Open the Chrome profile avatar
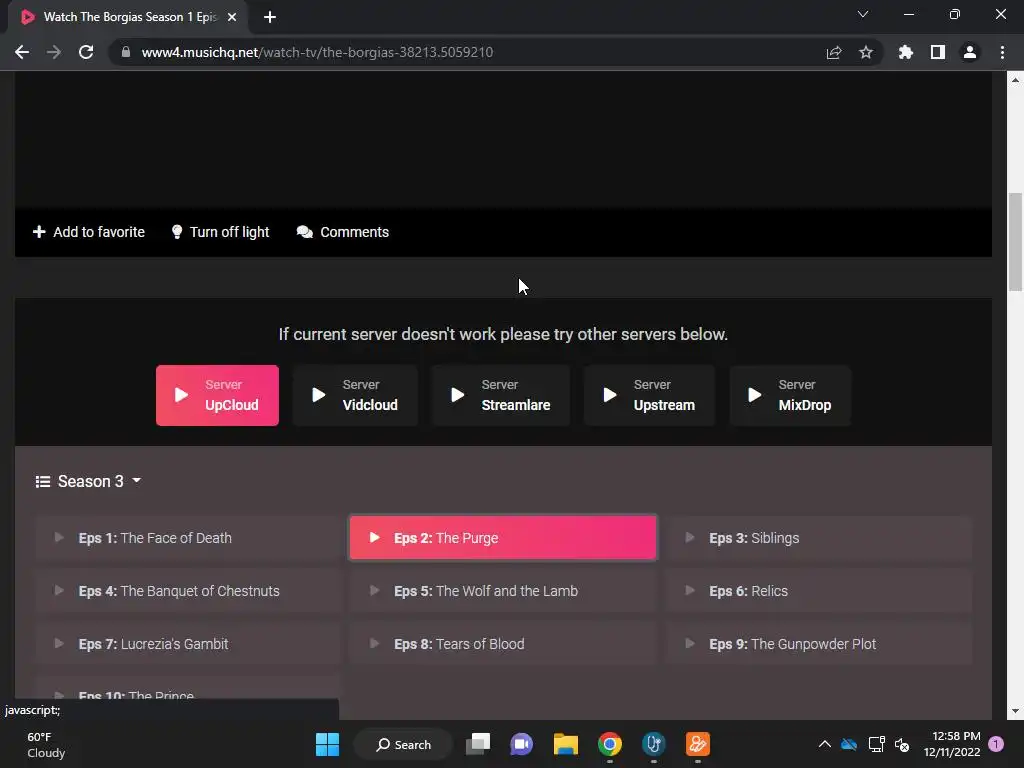1024x768 pixels. tap(970, 52)
